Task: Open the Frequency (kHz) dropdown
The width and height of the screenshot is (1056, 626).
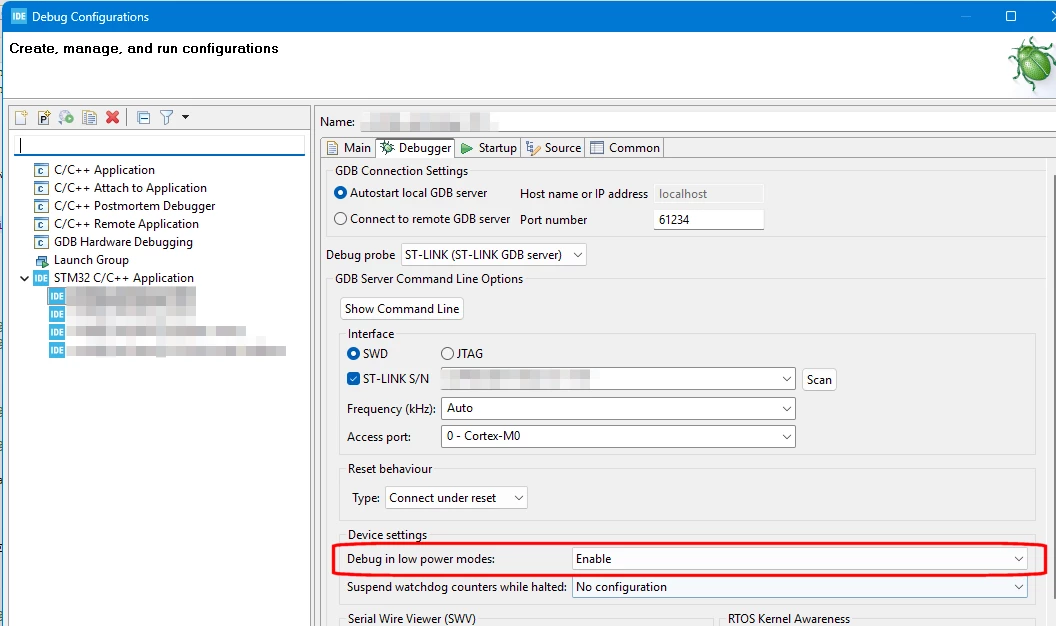Action: (x=618, y=408)
